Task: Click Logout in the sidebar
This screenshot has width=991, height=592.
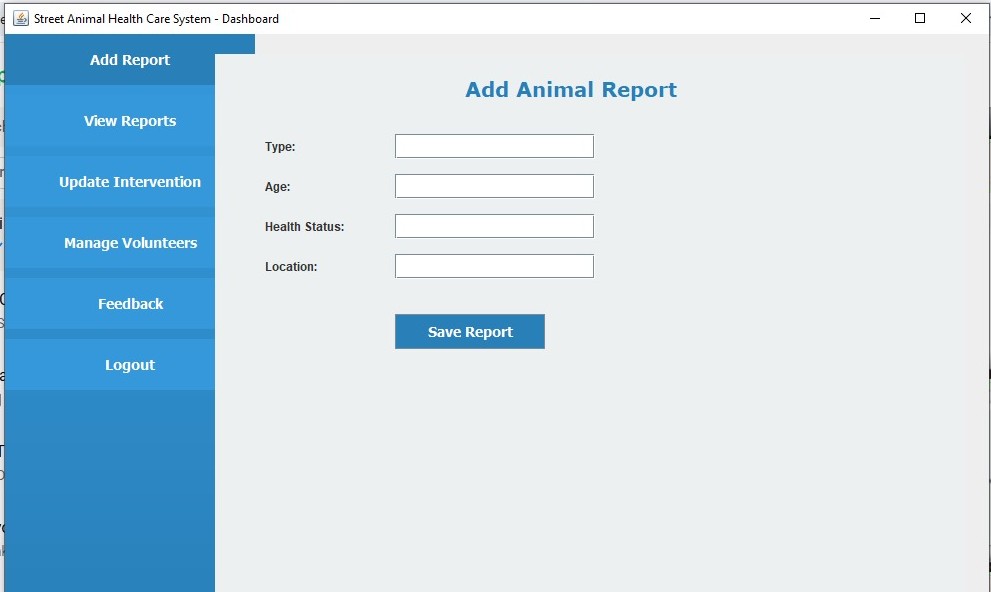Action: 129,364
